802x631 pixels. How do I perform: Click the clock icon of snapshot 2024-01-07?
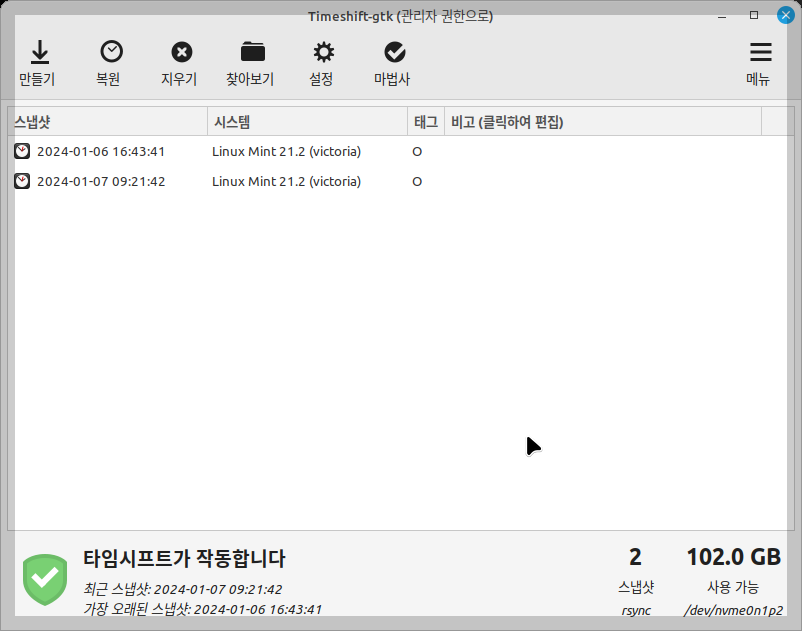coord(22,181)
